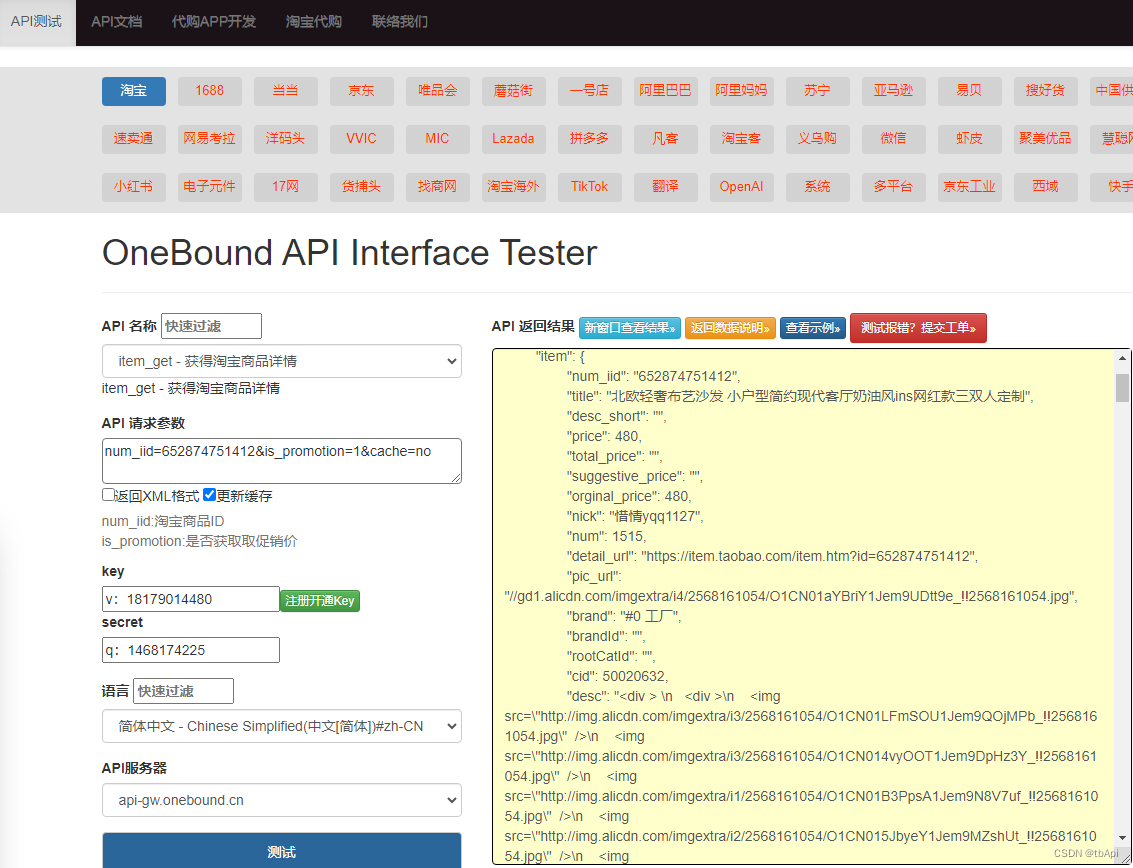Screen dimensions: 1133x868
Task: Choose the 西域 platform
Action: coord(1046,187)
